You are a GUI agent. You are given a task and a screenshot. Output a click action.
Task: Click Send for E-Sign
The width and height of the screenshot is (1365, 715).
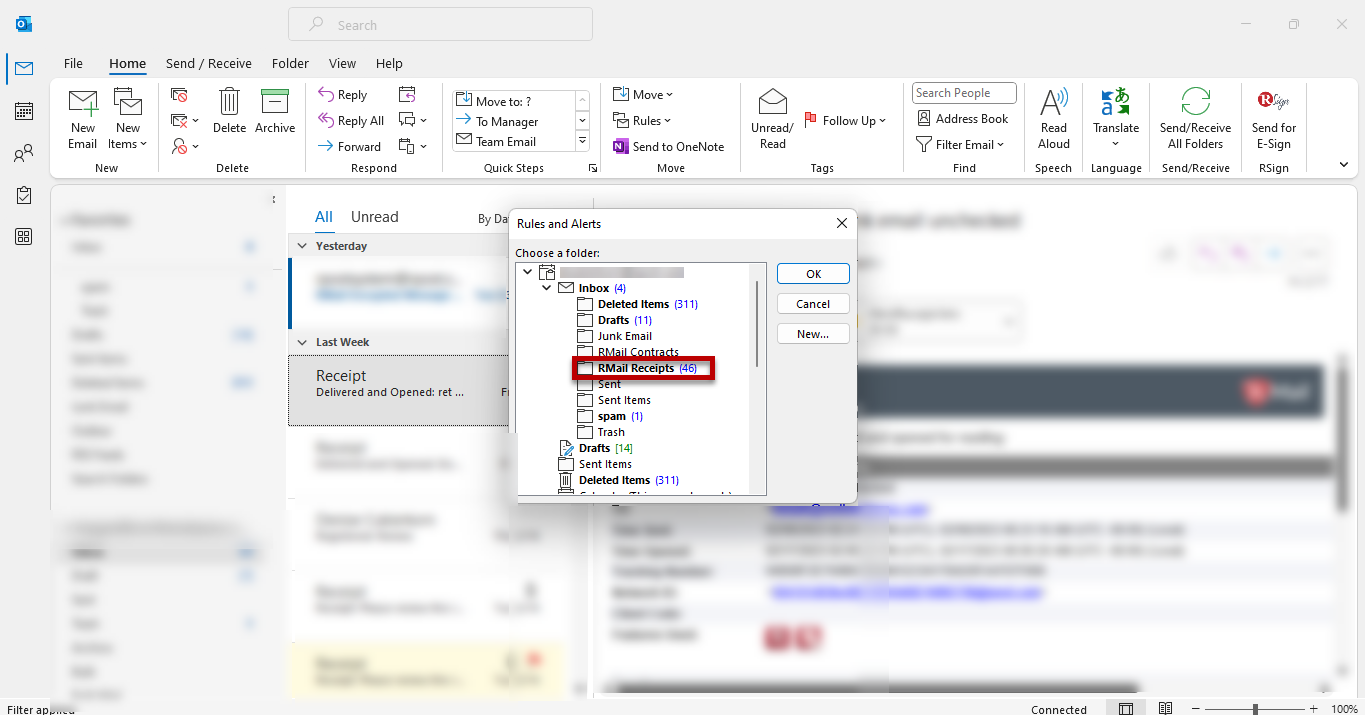click(1272, 119)
